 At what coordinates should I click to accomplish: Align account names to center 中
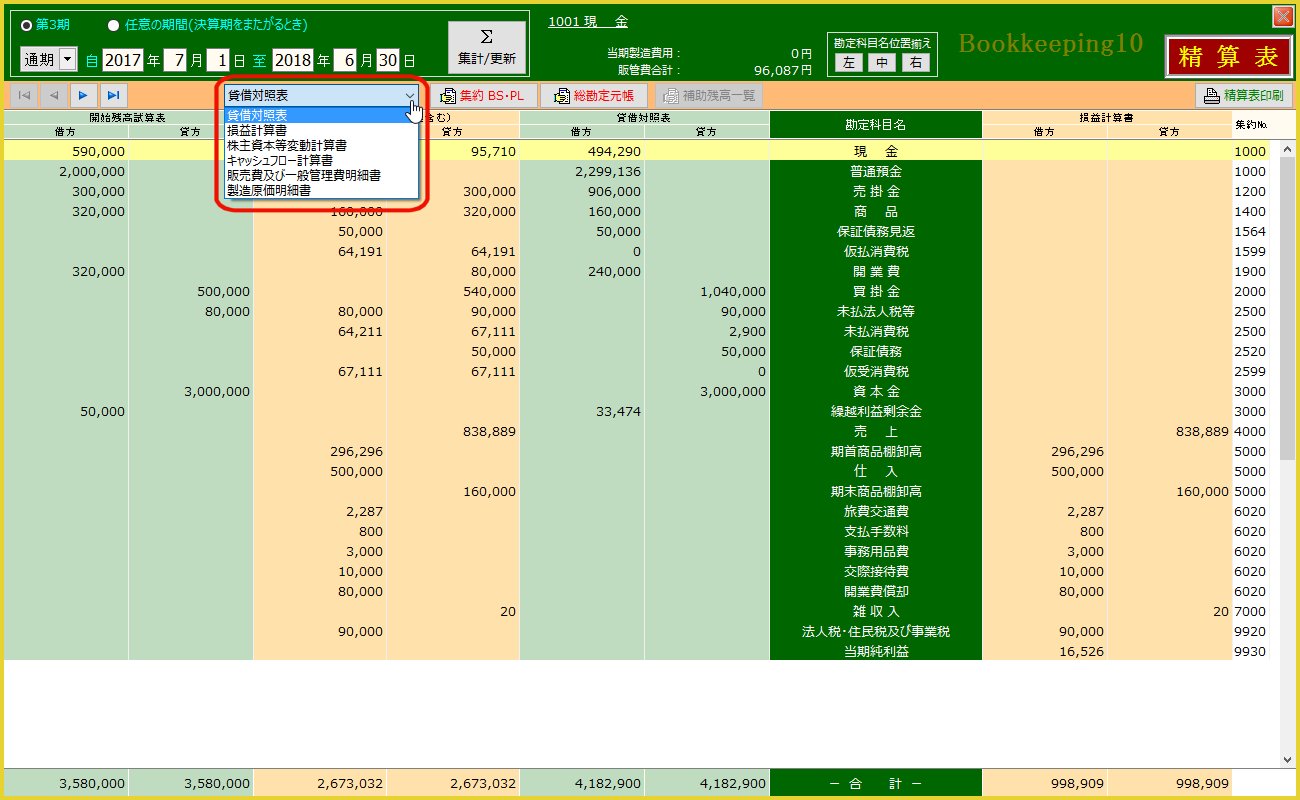tap(881, 63)
